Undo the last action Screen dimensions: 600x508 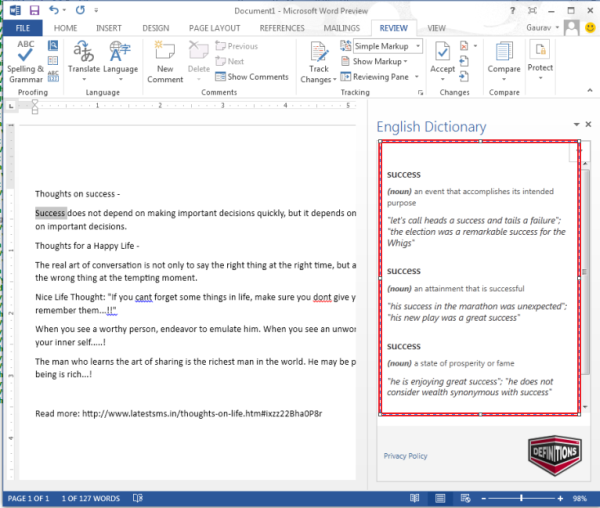[x=54, y=10]
